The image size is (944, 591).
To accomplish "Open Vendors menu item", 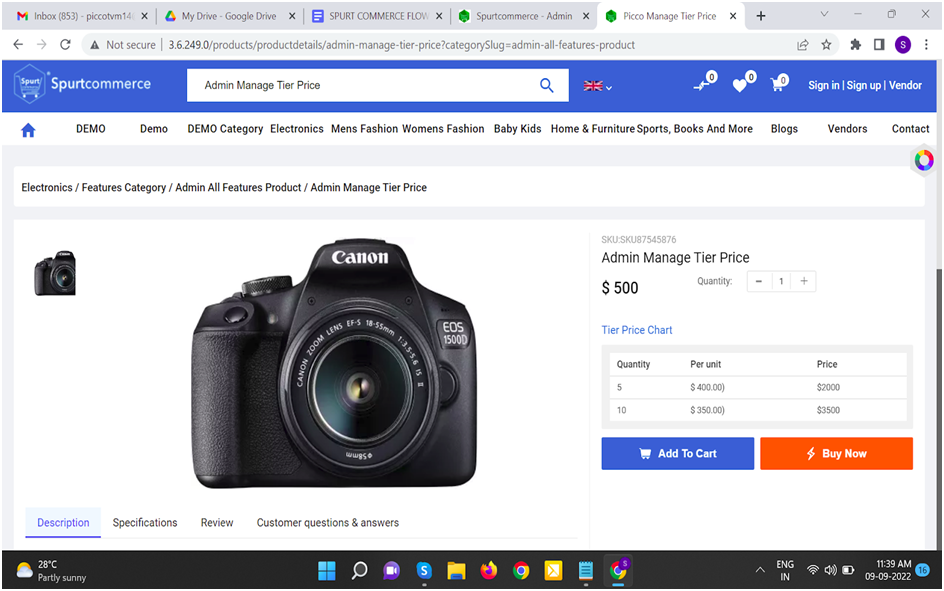I will [x=847, y=129].
